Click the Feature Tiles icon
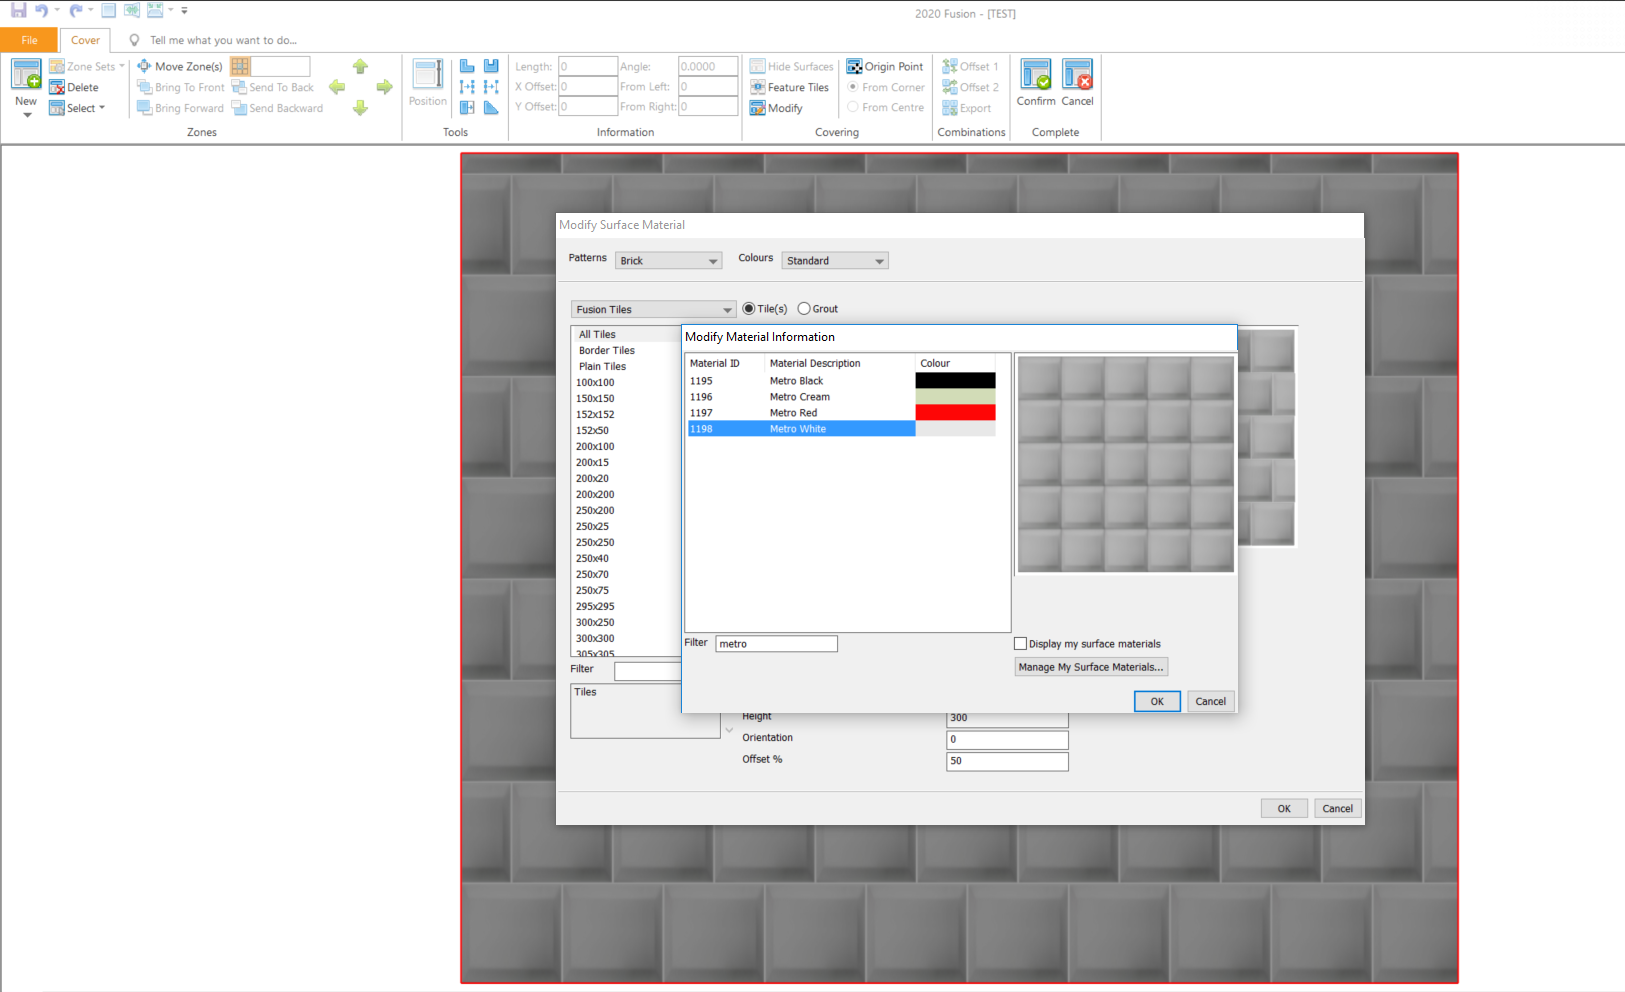1625x992 pixels. 758,87
